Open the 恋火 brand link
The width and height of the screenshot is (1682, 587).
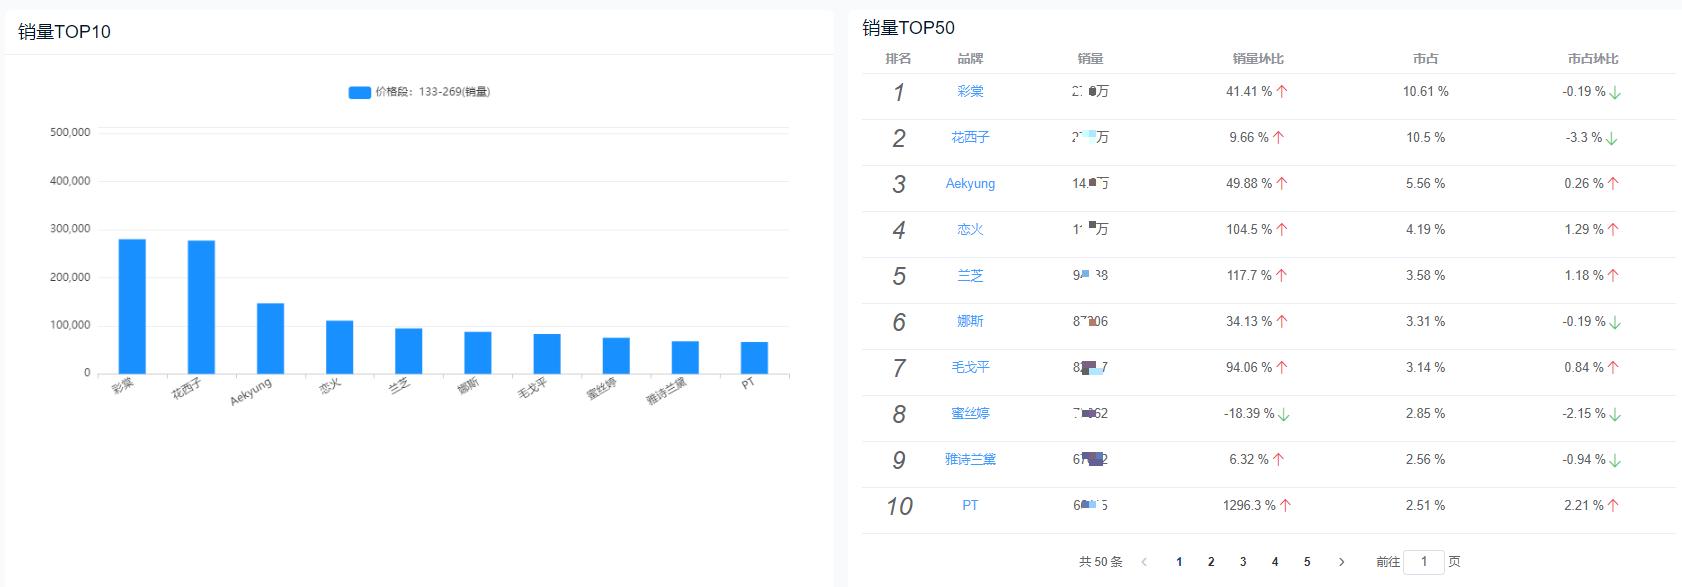tap(969, 229)
